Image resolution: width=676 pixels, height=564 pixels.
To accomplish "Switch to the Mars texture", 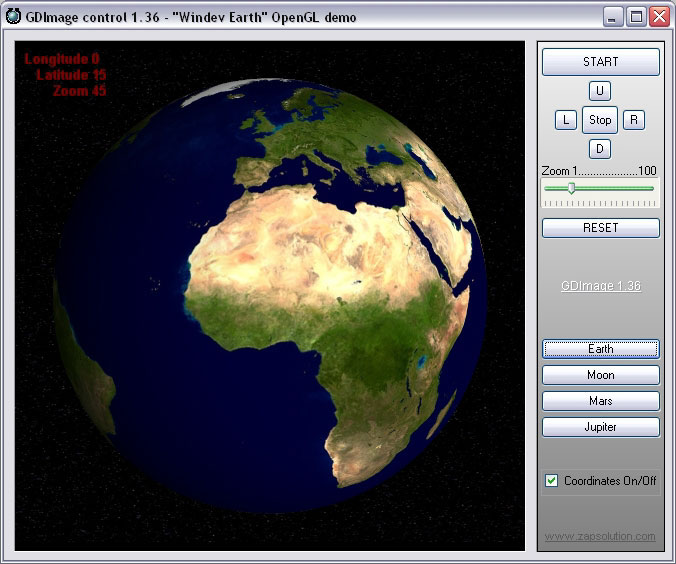I will click(601, 401).
